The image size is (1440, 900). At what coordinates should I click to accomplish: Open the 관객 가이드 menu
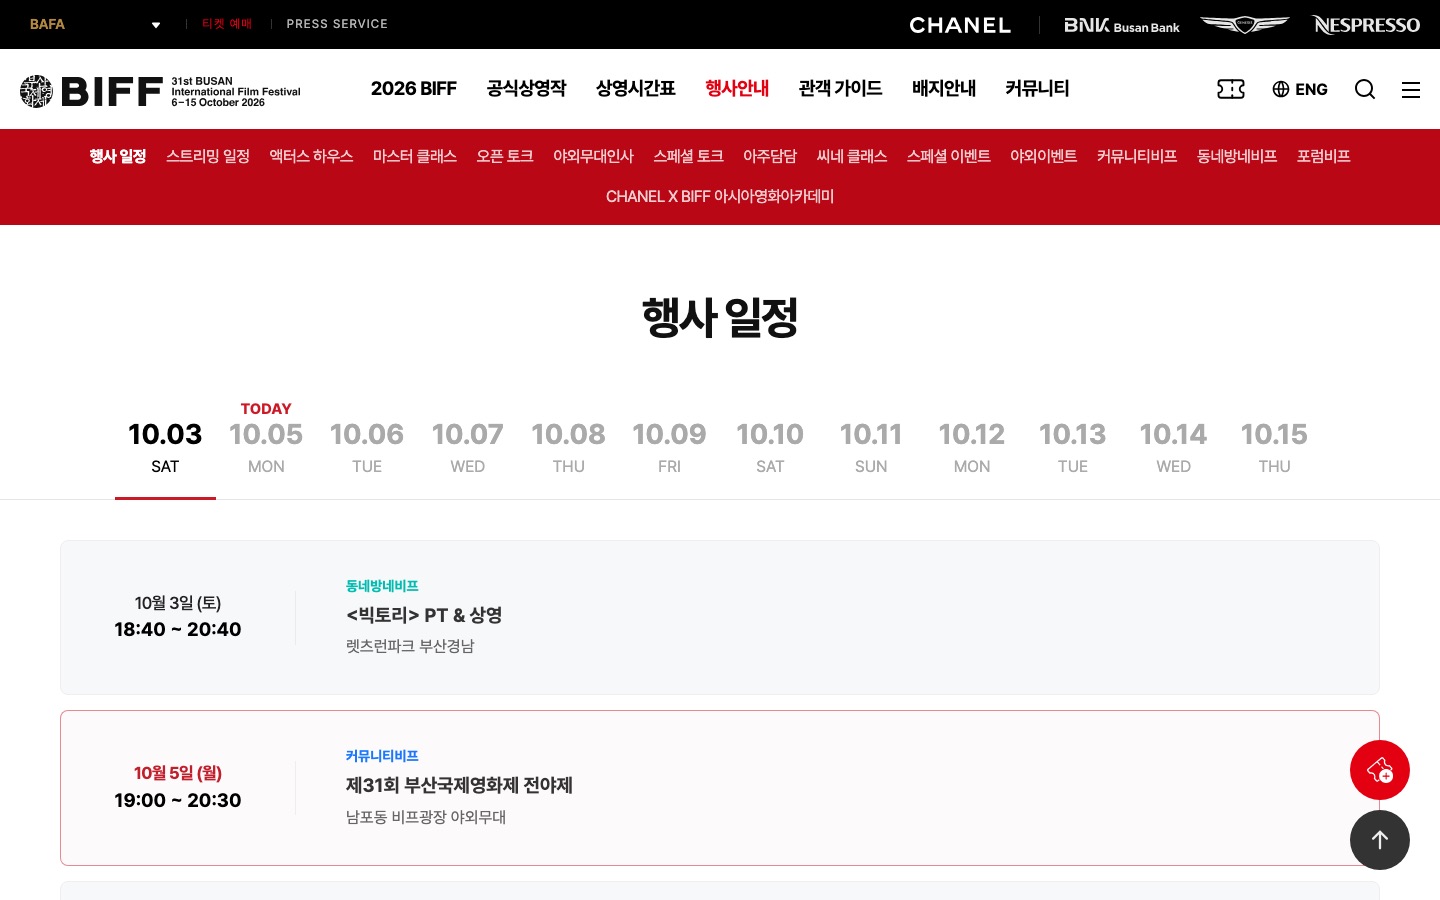(x=841, y=88)
